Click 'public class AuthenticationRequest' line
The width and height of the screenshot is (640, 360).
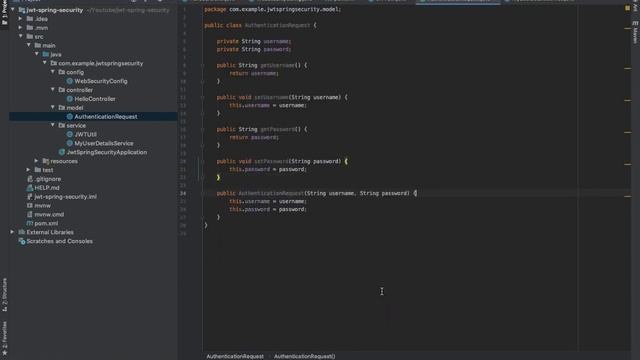(x=260, y=25)
